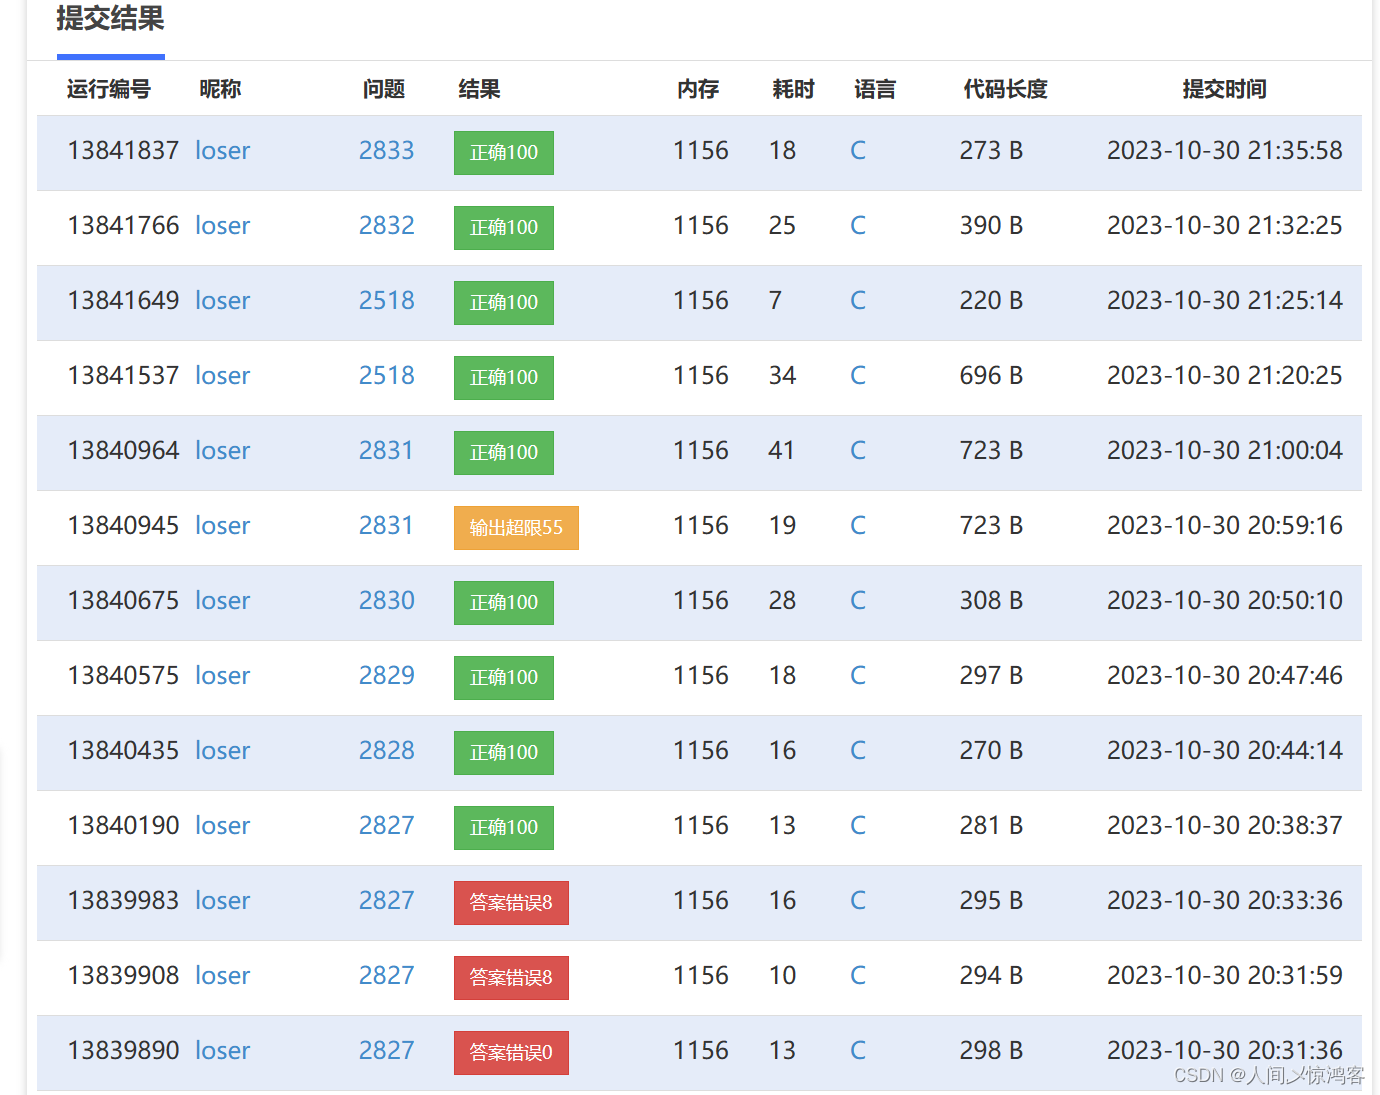Click the 内存 column header
The width and height of the screenshot is (1380, 1095).
pyautogui.click(x=698, y=89)
